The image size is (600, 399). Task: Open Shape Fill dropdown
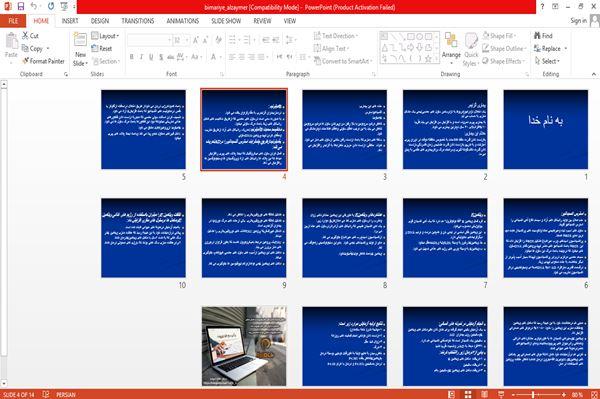(x=499, y=36)
